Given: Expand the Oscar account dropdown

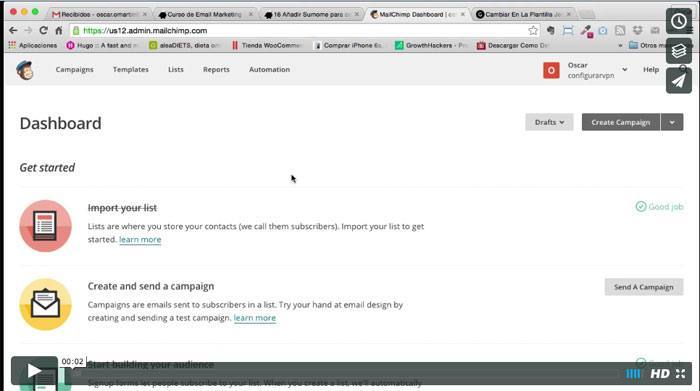Looking at the screenshot, I should pyautogui.click(x=625, y=70).
